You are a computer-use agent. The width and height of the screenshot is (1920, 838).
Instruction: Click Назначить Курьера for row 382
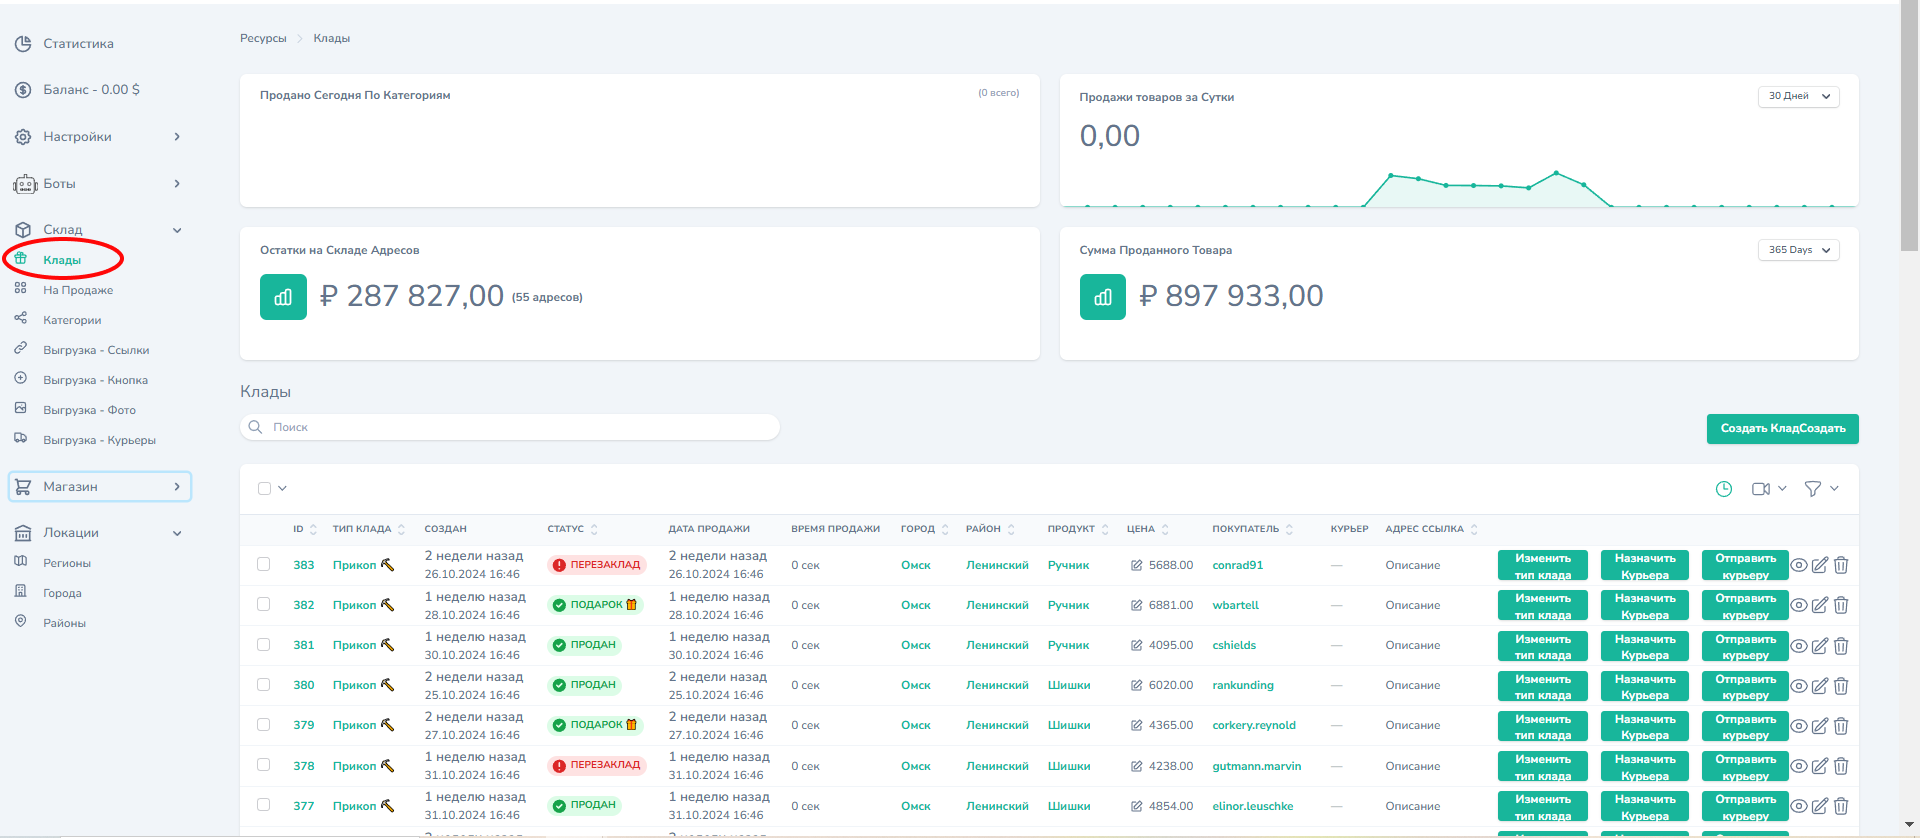(x=1645, y=606)
